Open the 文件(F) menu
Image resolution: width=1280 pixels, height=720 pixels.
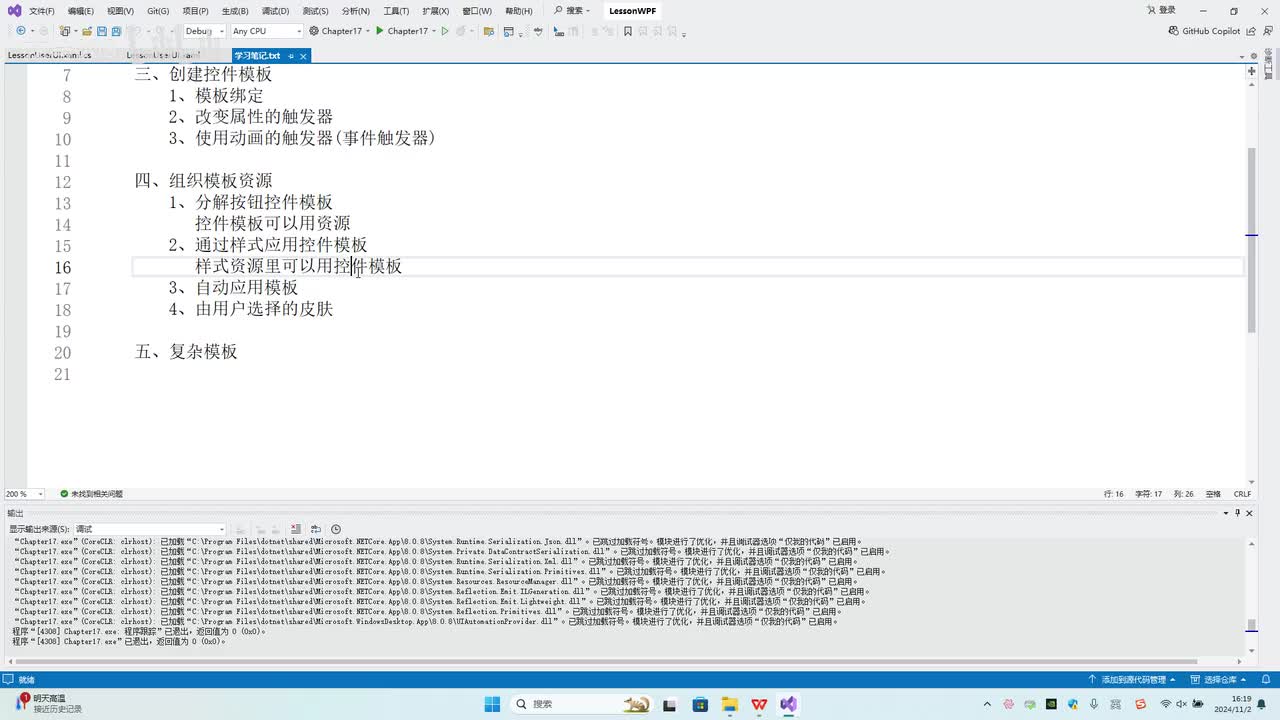42,11
